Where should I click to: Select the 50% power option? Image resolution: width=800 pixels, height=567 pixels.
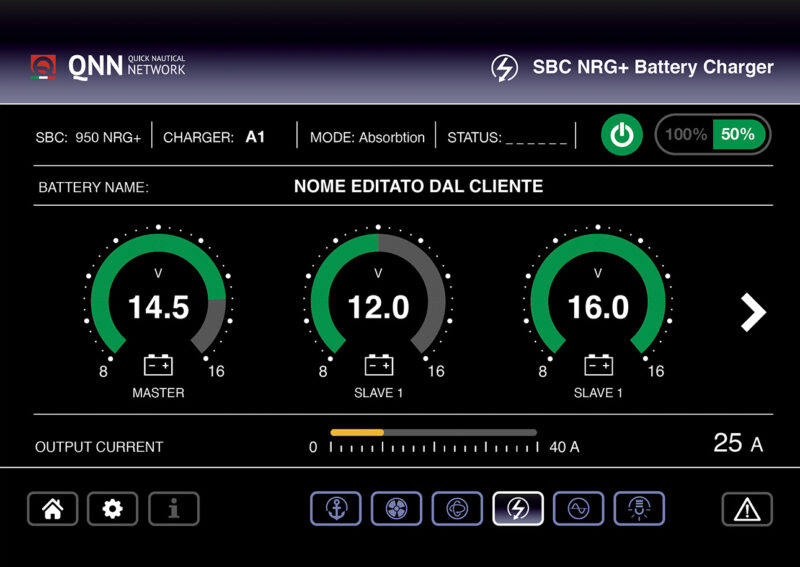[x=738, y=135]
